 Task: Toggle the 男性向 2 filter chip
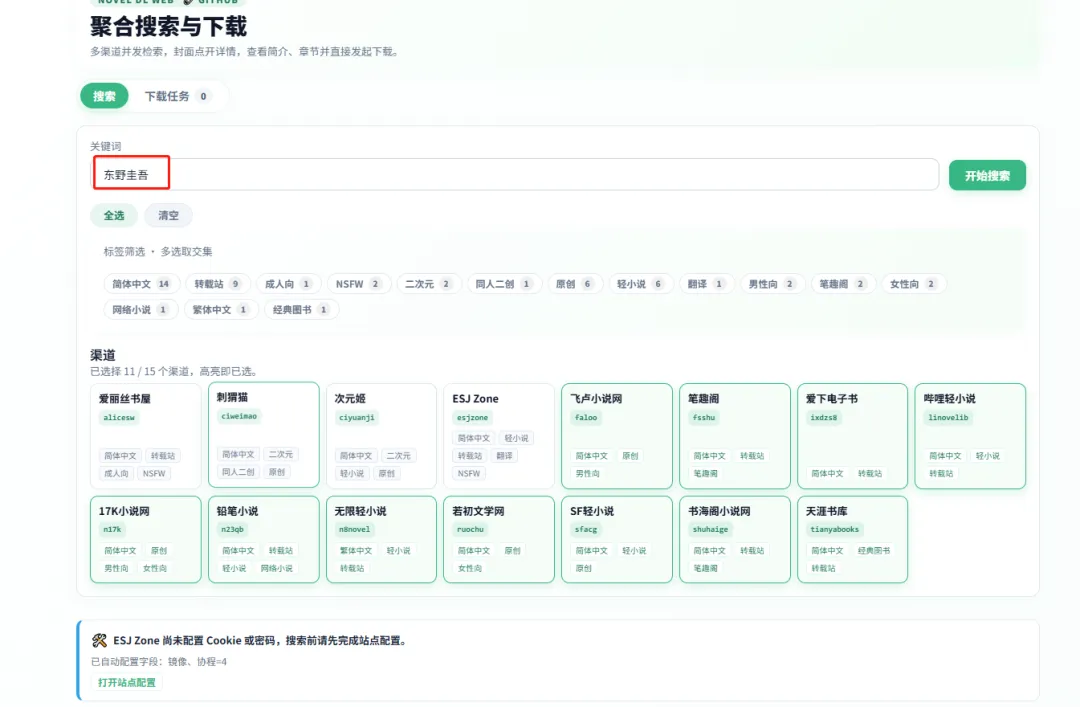[x=772, y=284]
